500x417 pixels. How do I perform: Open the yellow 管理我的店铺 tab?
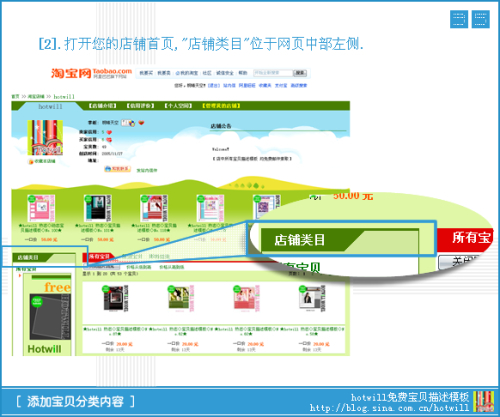[221, 106]
